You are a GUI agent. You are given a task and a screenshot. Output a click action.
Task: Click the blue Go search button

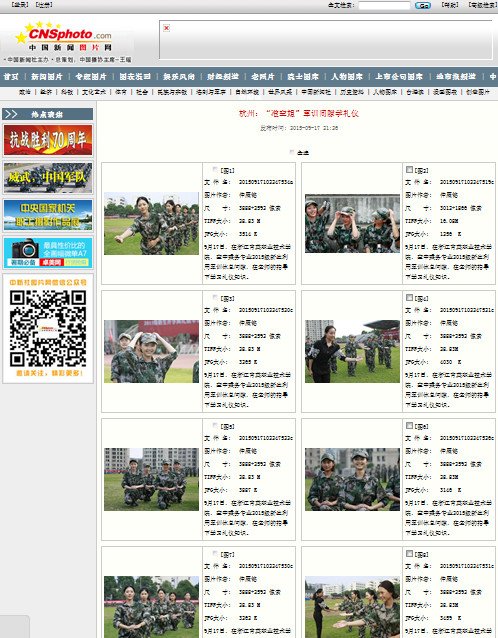[x=423, y=5]
